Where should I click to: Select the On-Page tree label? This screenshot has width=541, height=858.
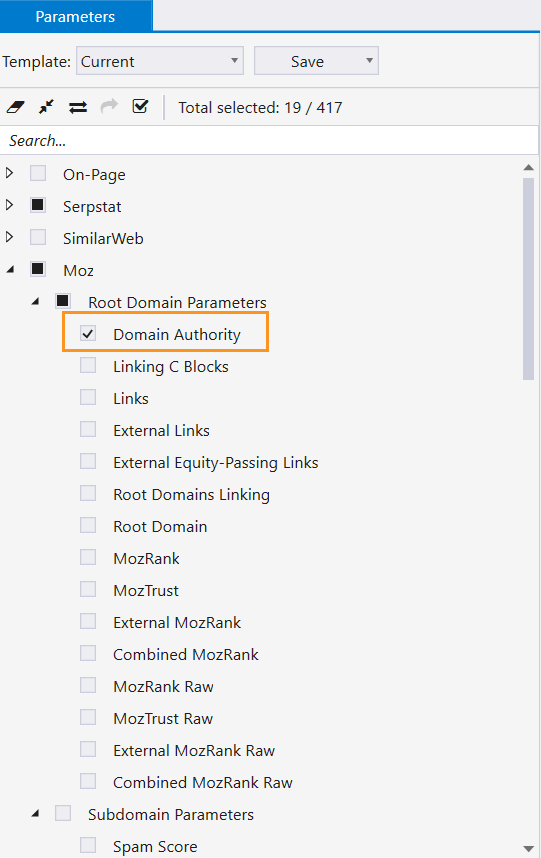tap(94, 175)
